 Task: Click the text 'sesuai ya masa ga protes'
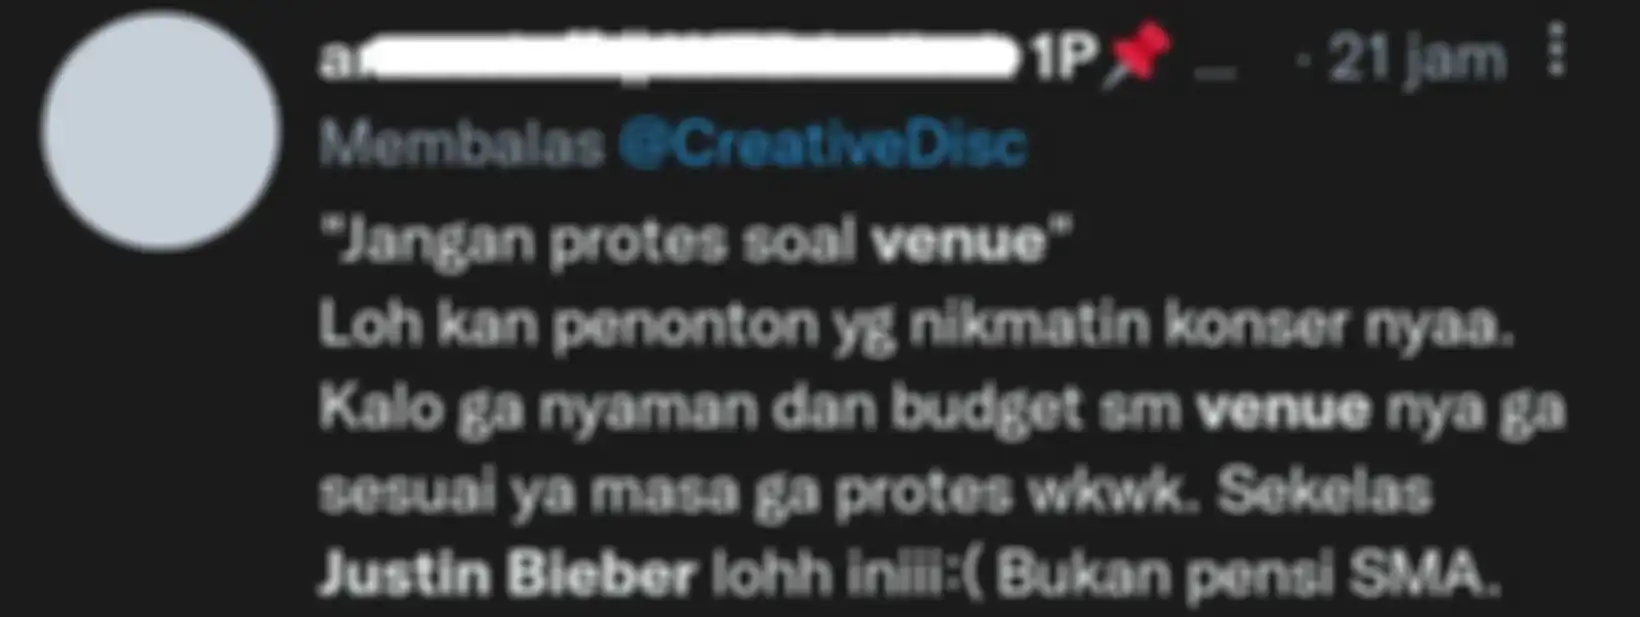(x=664, y=493)
